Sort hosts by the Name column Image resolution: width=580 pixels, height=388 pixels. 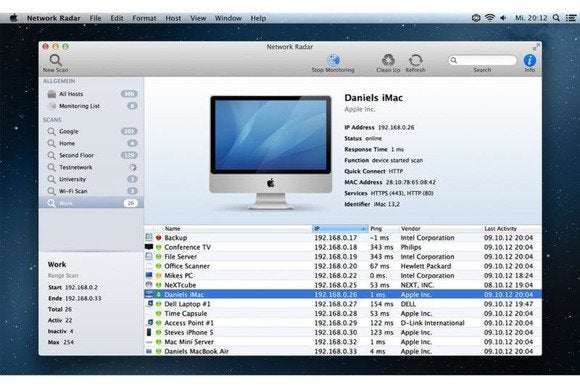(x=237, y=229)
